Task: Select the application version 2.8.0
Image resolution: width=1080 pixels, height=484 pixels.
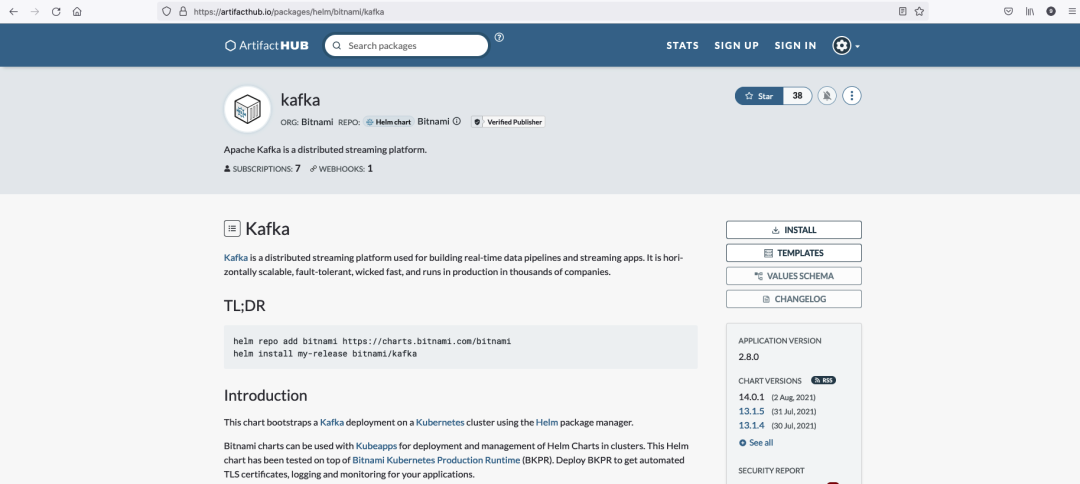Action: [749, 357]
